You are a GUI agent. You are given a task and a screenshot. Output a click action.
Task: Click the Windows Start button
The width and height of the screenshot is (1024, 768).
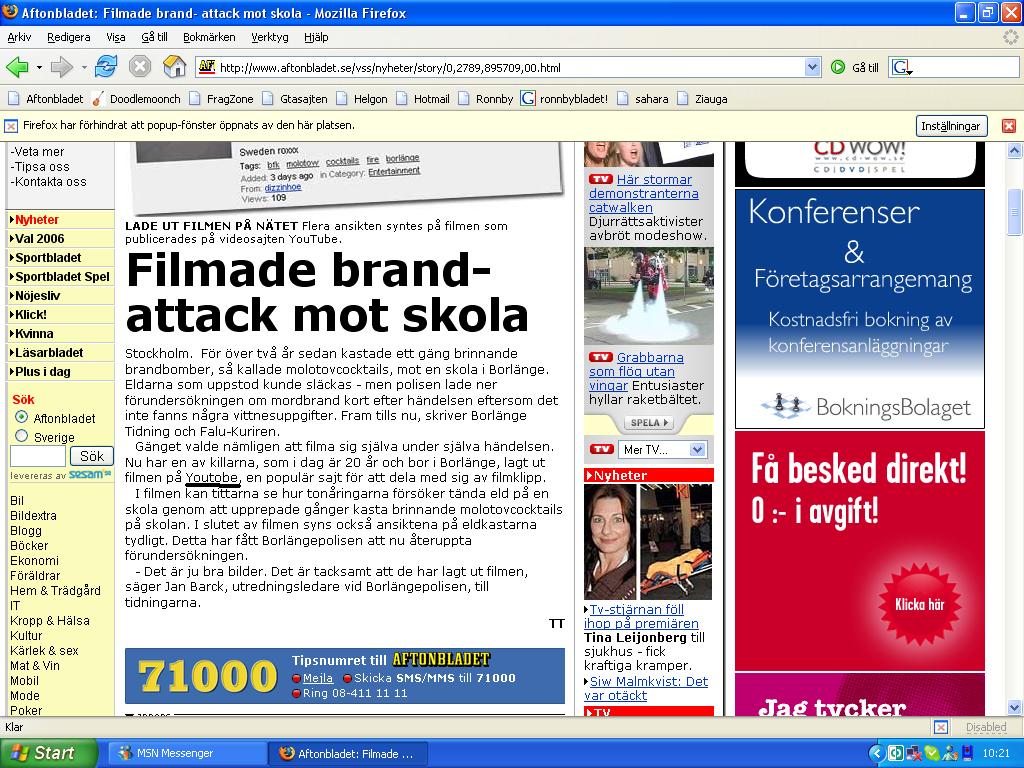pos(48,753)
